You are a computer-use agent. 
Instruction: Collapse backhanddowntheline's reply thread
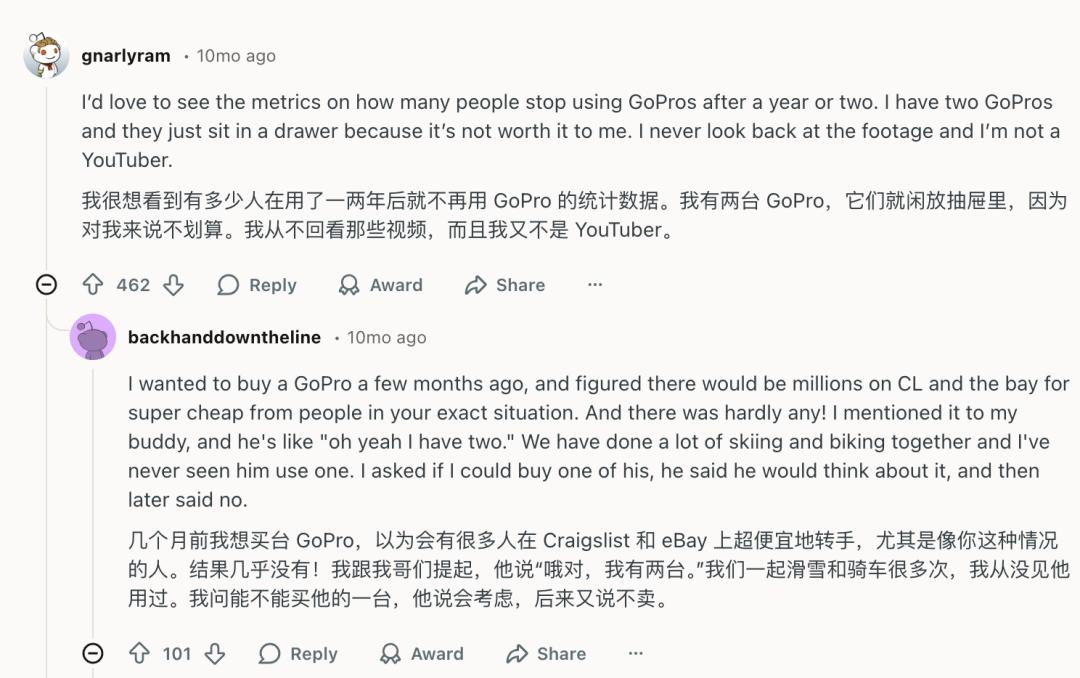coord(92,654)
